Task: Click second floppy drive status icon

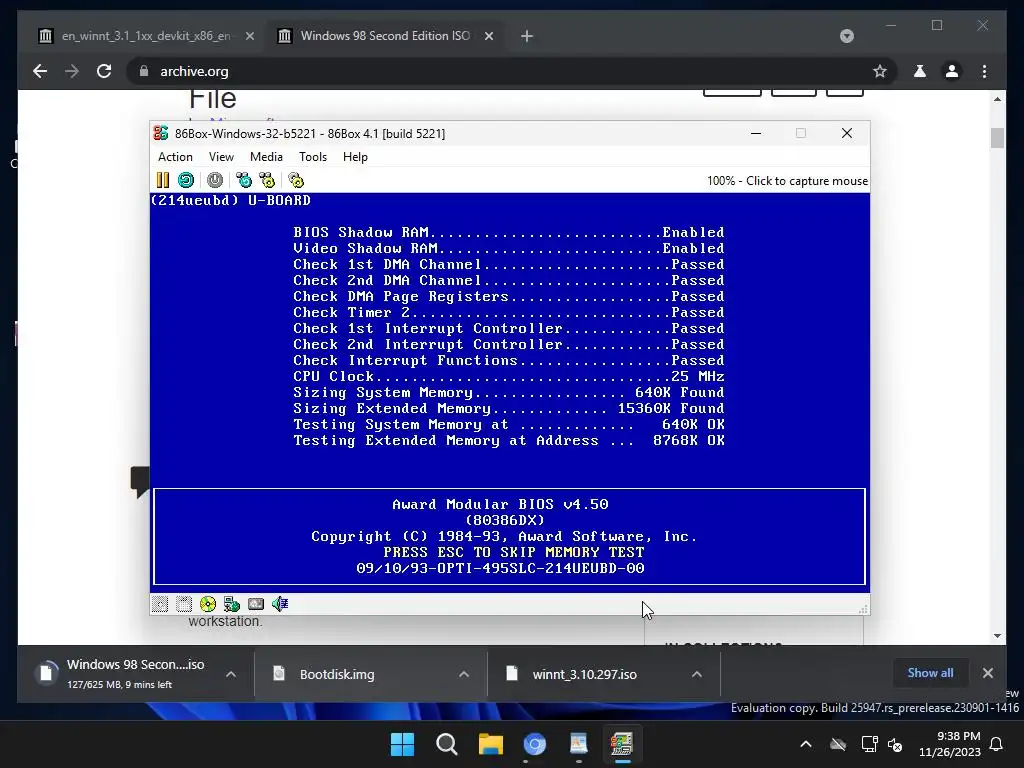Action: coord(184,604)
